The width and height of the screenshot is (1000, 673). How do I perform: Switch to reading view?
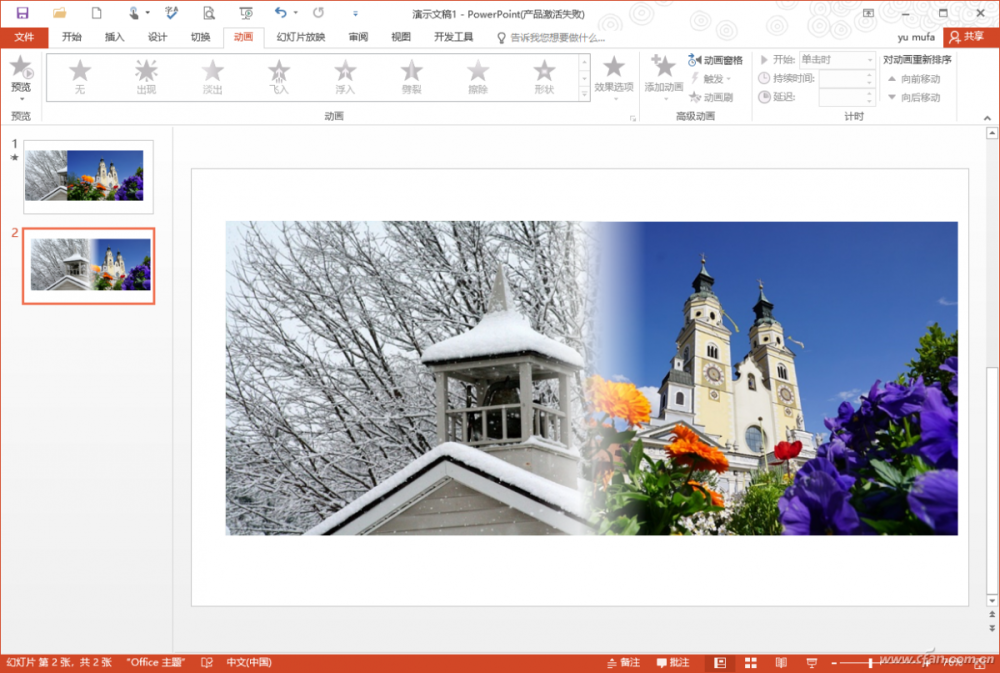tap(781, 663)
